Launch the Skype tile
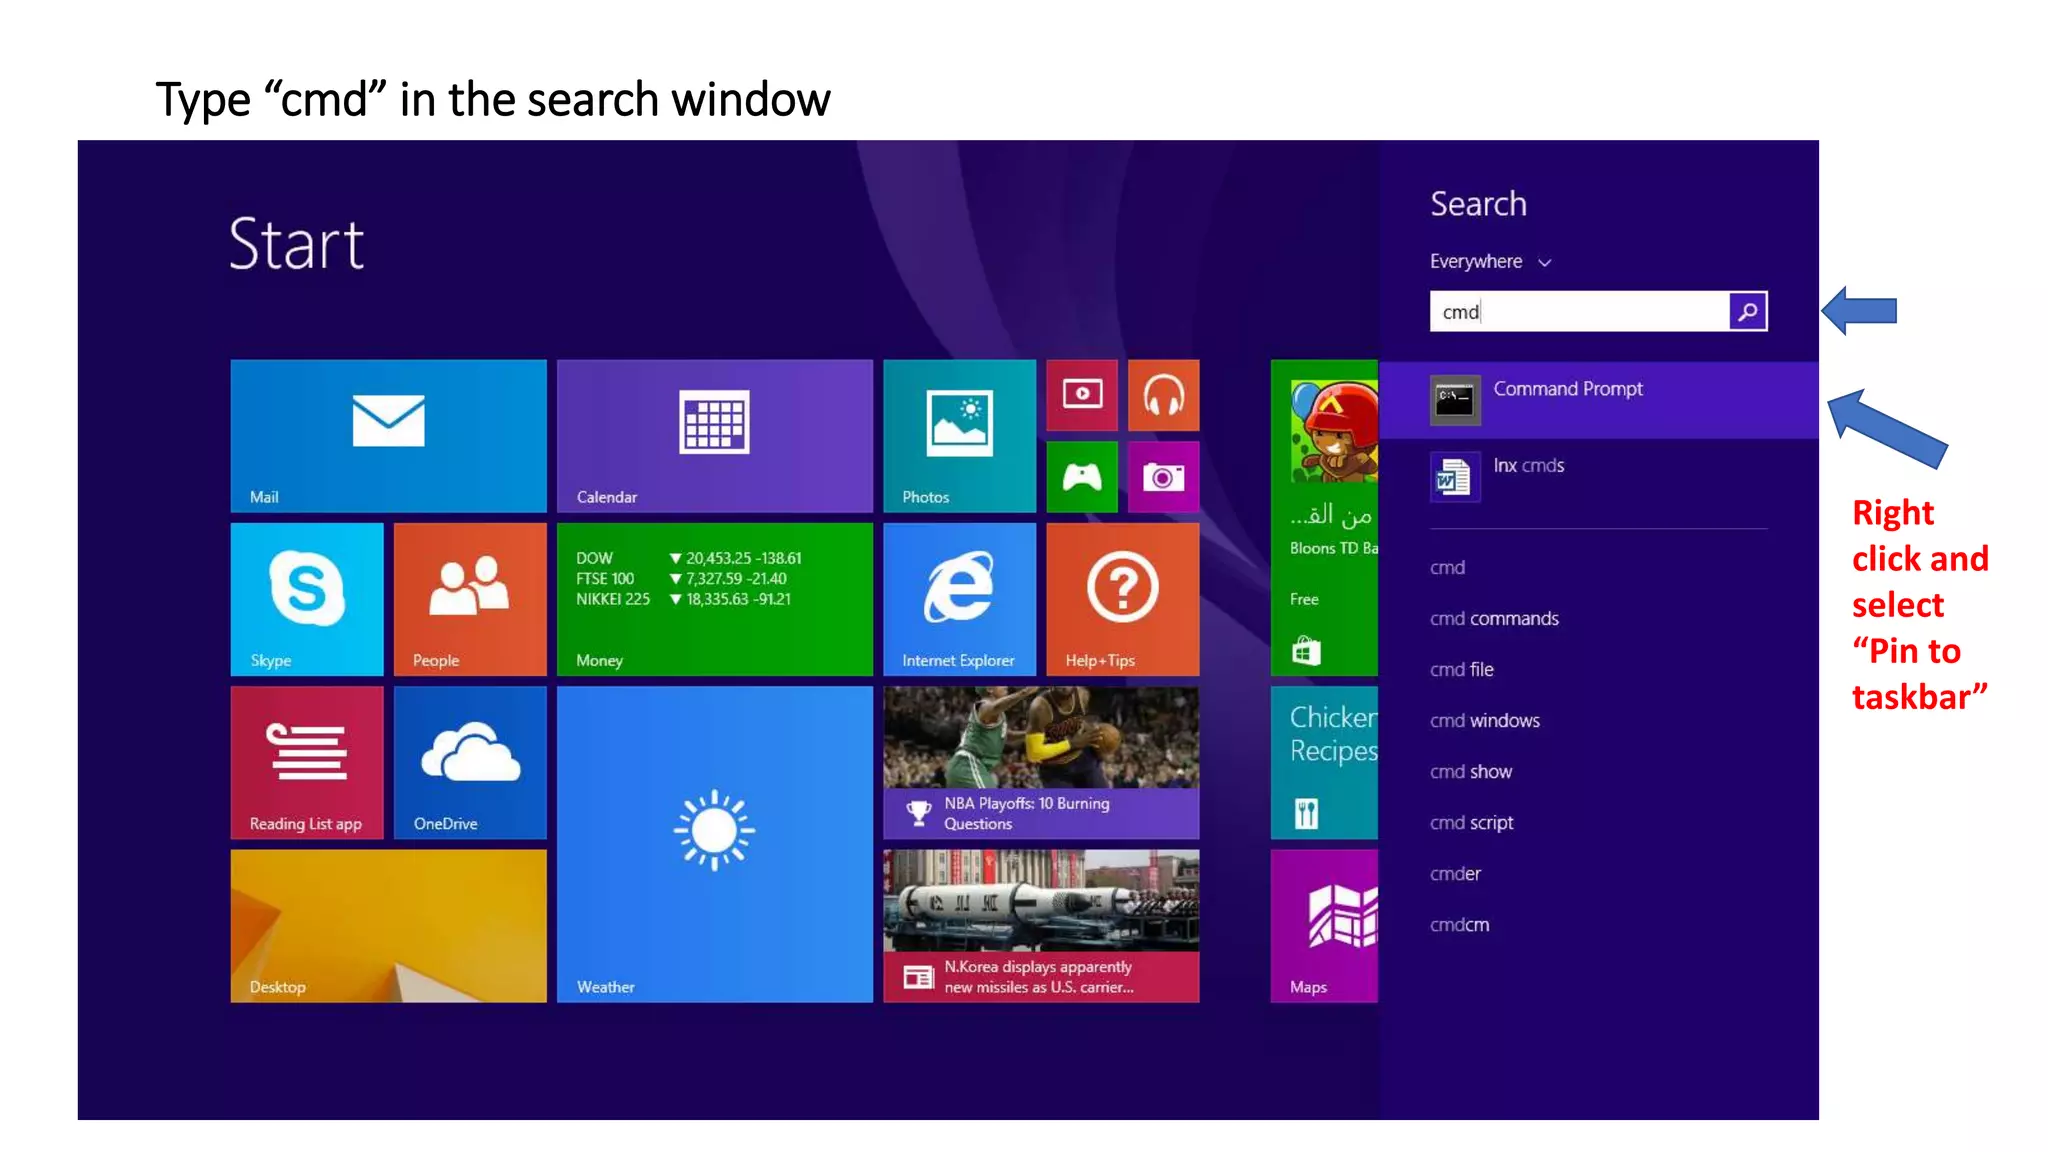Viewport: 2048px width, 1152px height. click(x=307, y=599)
